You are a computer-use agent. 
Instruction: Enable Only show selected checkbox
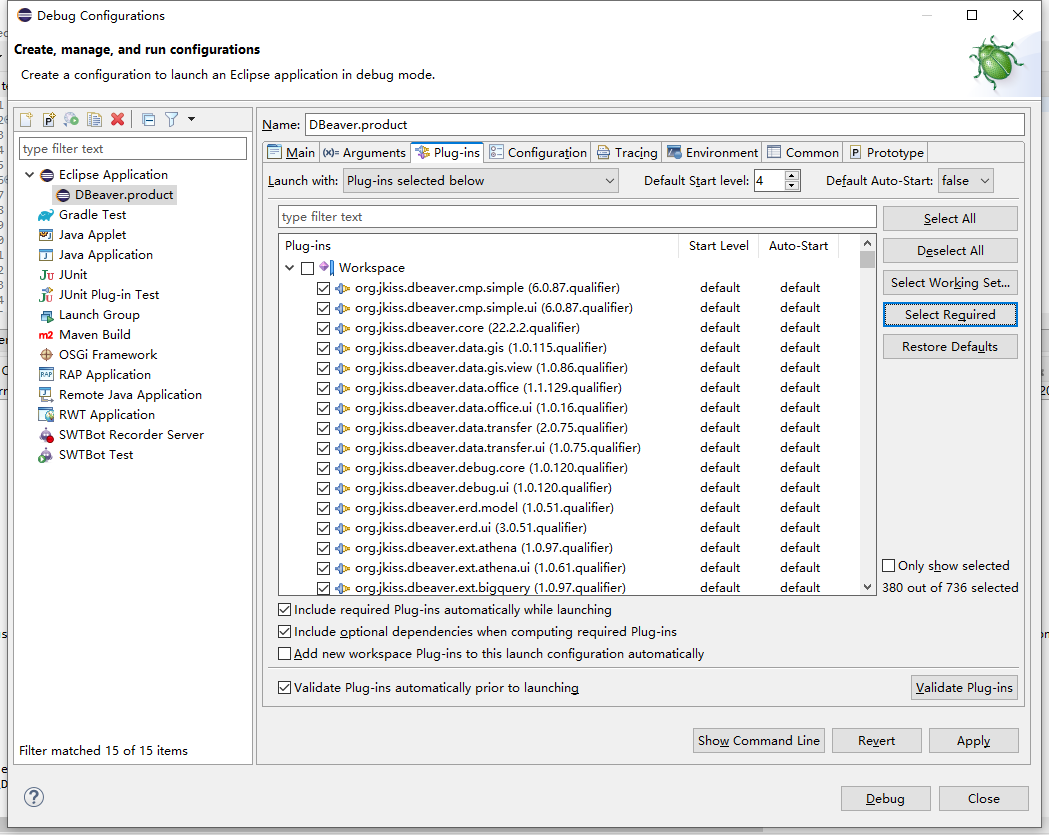pos(888,566)
